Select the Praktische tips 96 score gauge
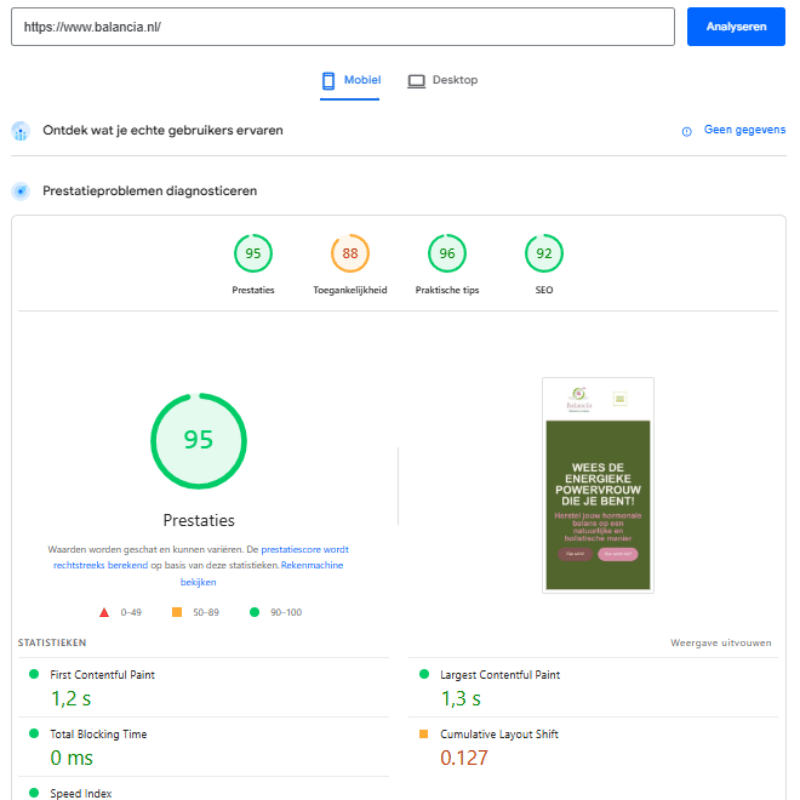 point(447,253)
